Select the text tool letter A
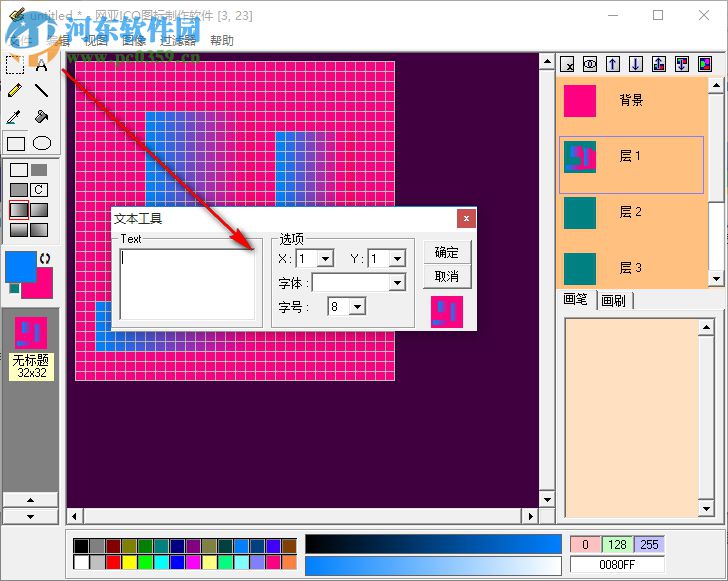 tap(42, 65)
